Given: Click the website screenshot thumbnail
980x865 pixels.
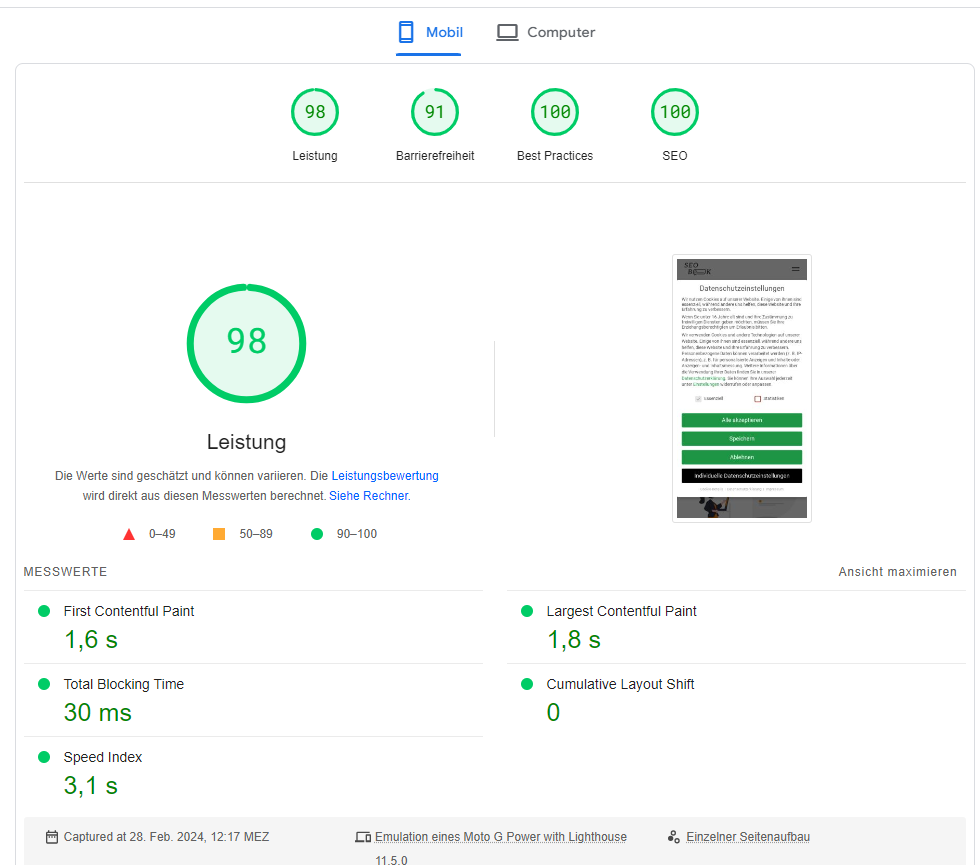Looking at the screenshot, I should click(x=741, y=388).
